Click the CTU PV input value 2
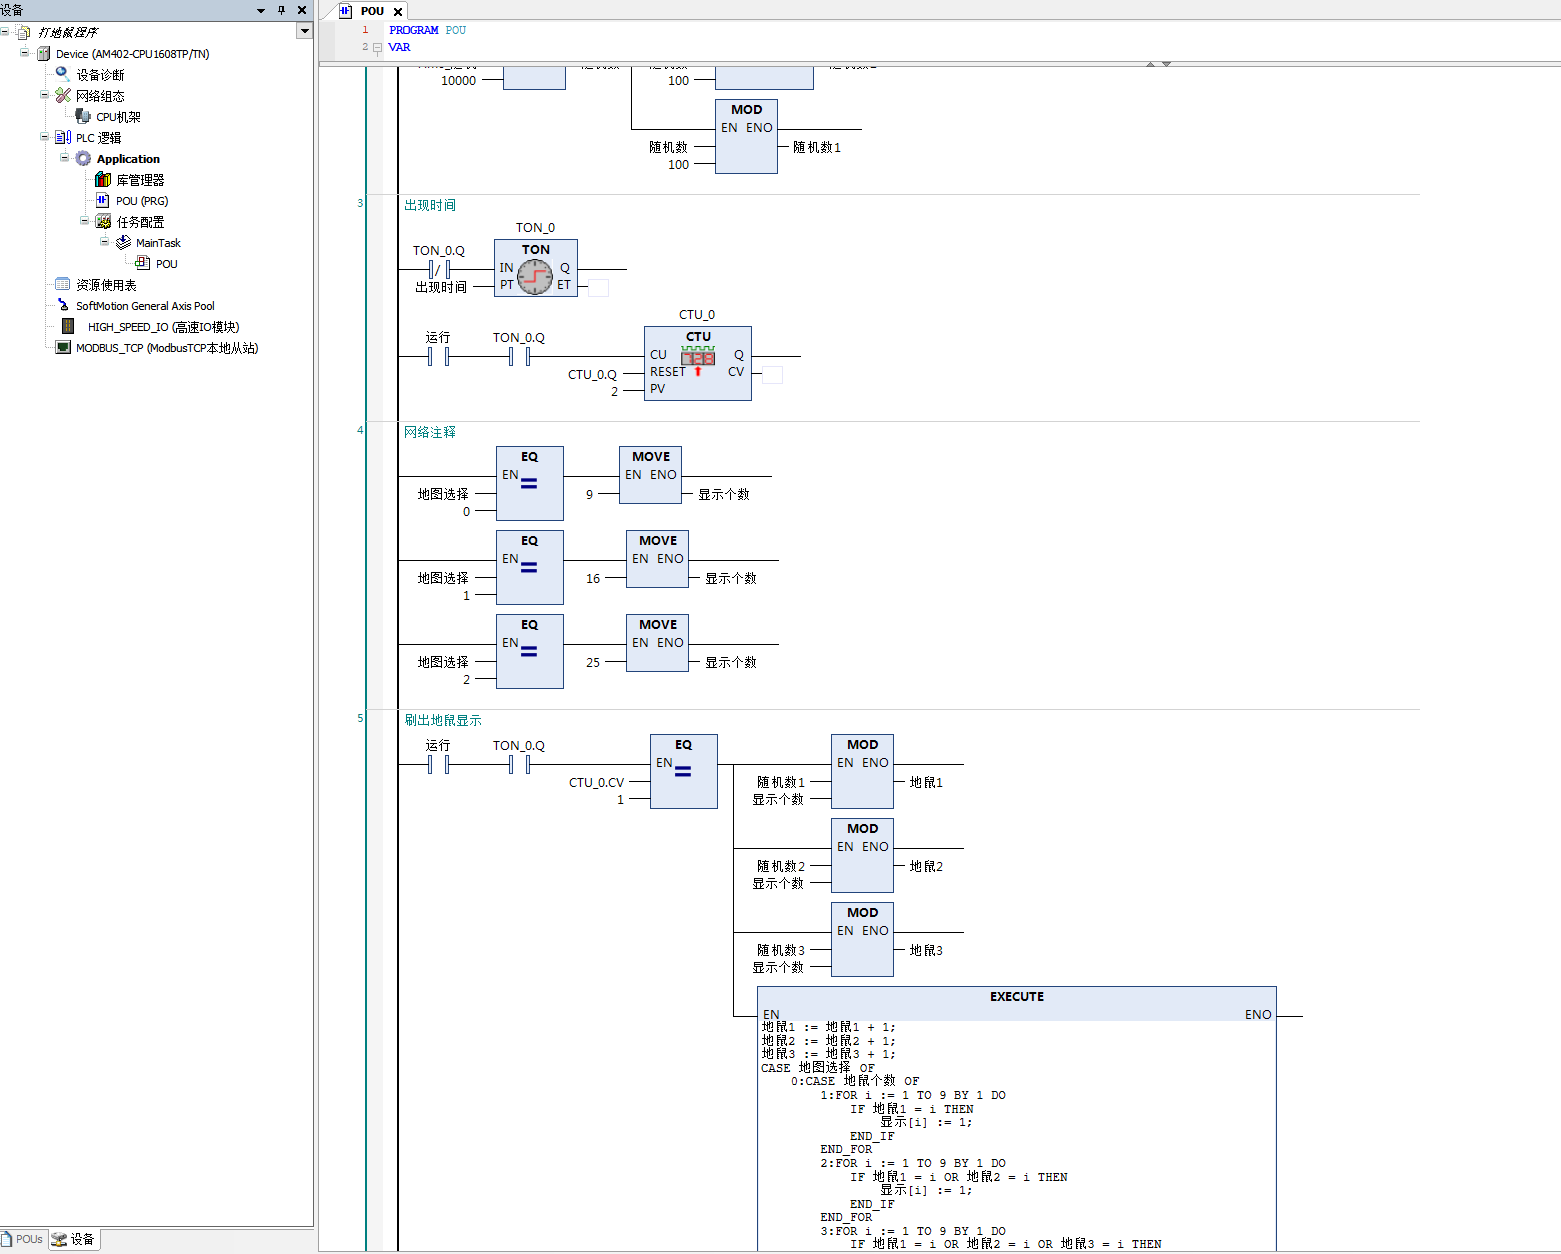This screenshot has width=1561, height=1254. click(615, 392)
